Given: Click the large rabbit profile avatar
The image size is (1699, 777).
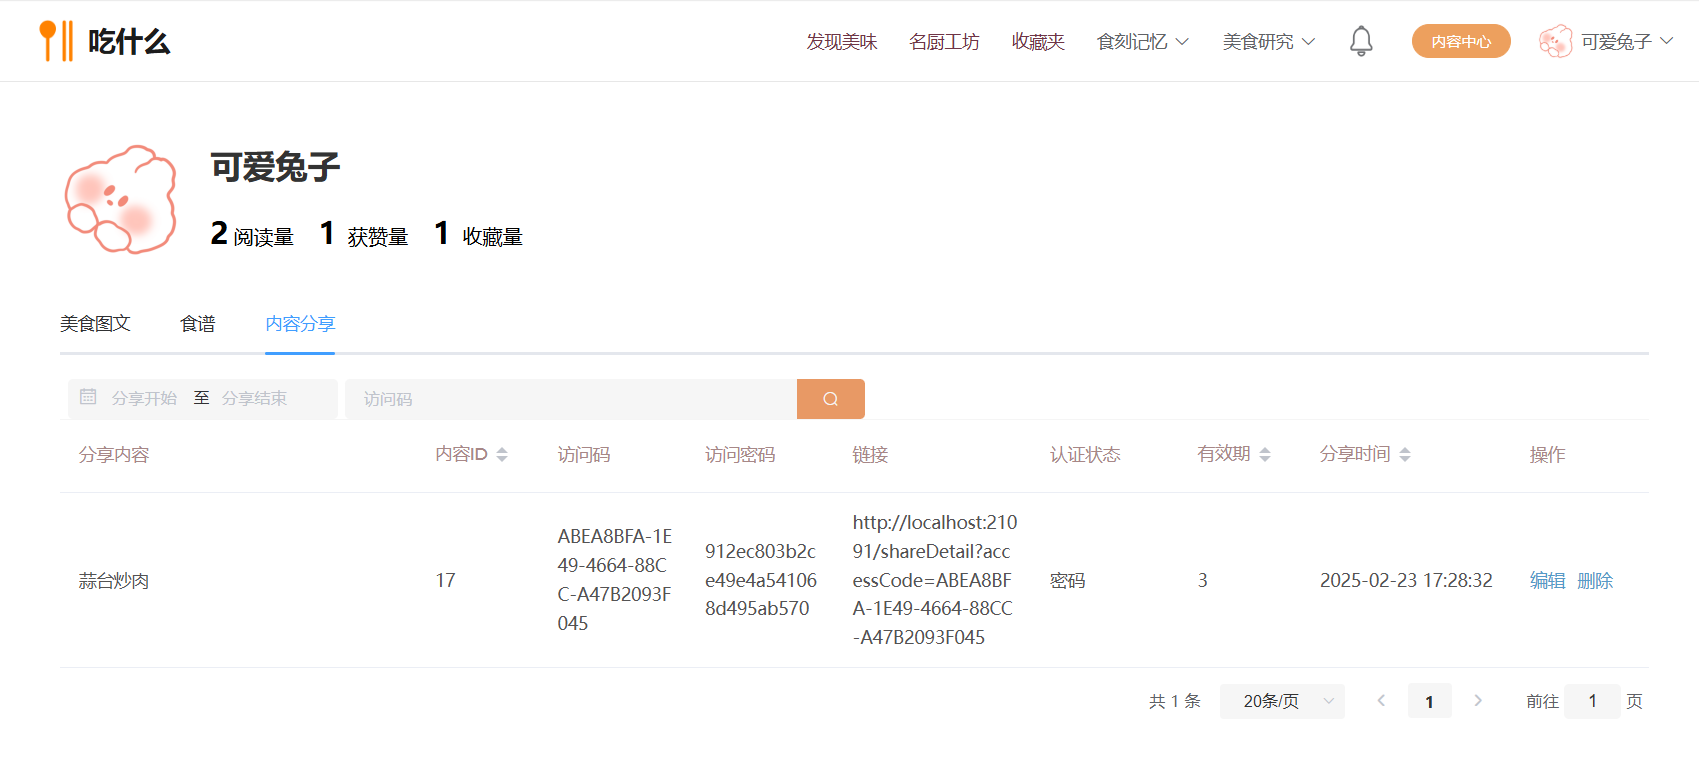Looking at the screenshot, I should point(121,199).
